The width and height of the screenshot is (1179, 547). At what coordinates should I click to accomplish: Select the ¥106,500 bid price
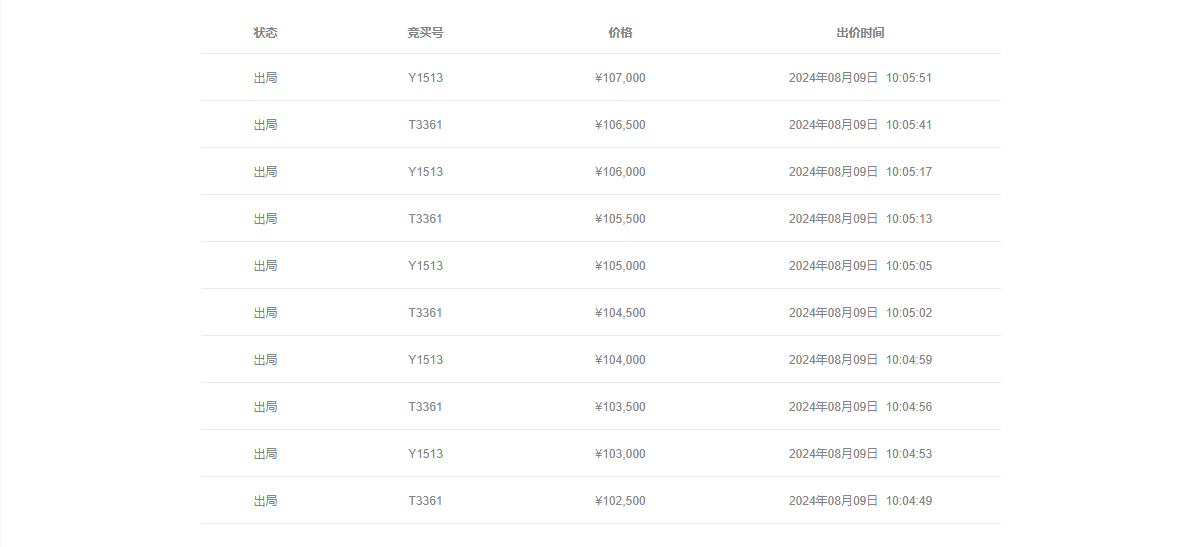tap(620, 125)
